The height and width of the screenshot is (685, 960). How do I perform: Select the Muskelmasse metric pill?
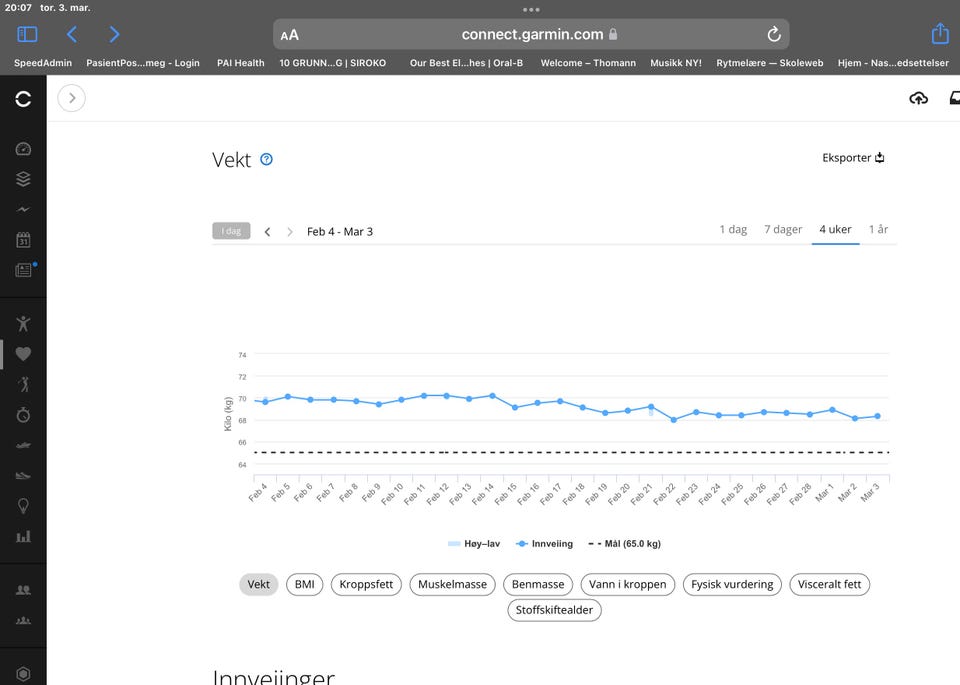pos(452,585)
